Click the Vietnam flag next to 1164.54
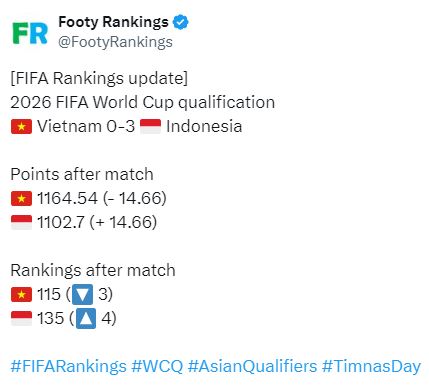The width and height of the screenshot is (429, 391). tap(21, 199)
